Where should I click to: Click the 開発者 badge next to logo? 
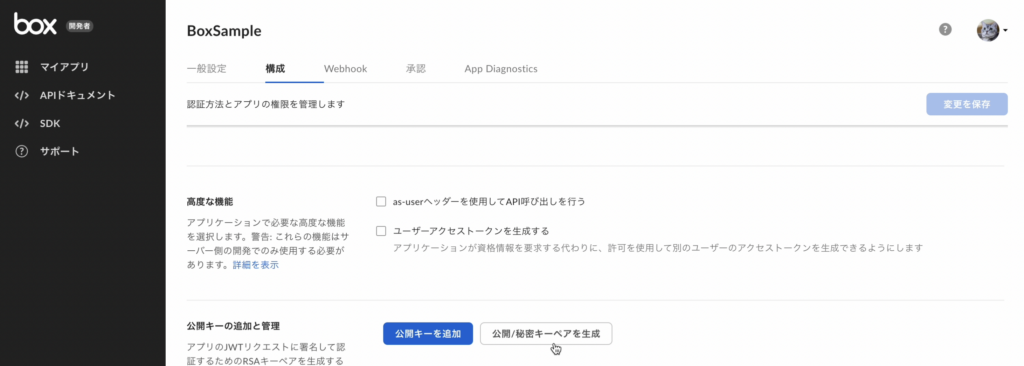(80, 26)
